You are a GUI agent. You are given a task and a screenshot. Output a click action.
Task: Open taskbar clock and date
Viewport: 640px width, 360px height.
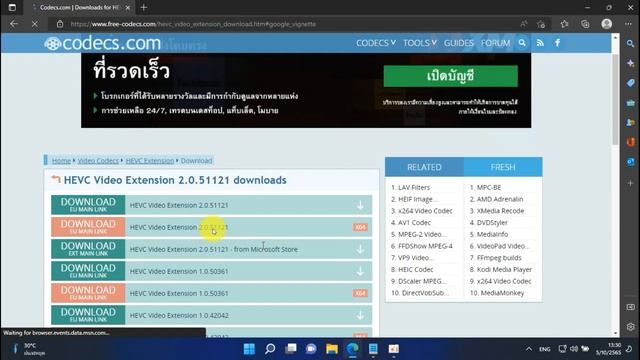pos(608,349)
